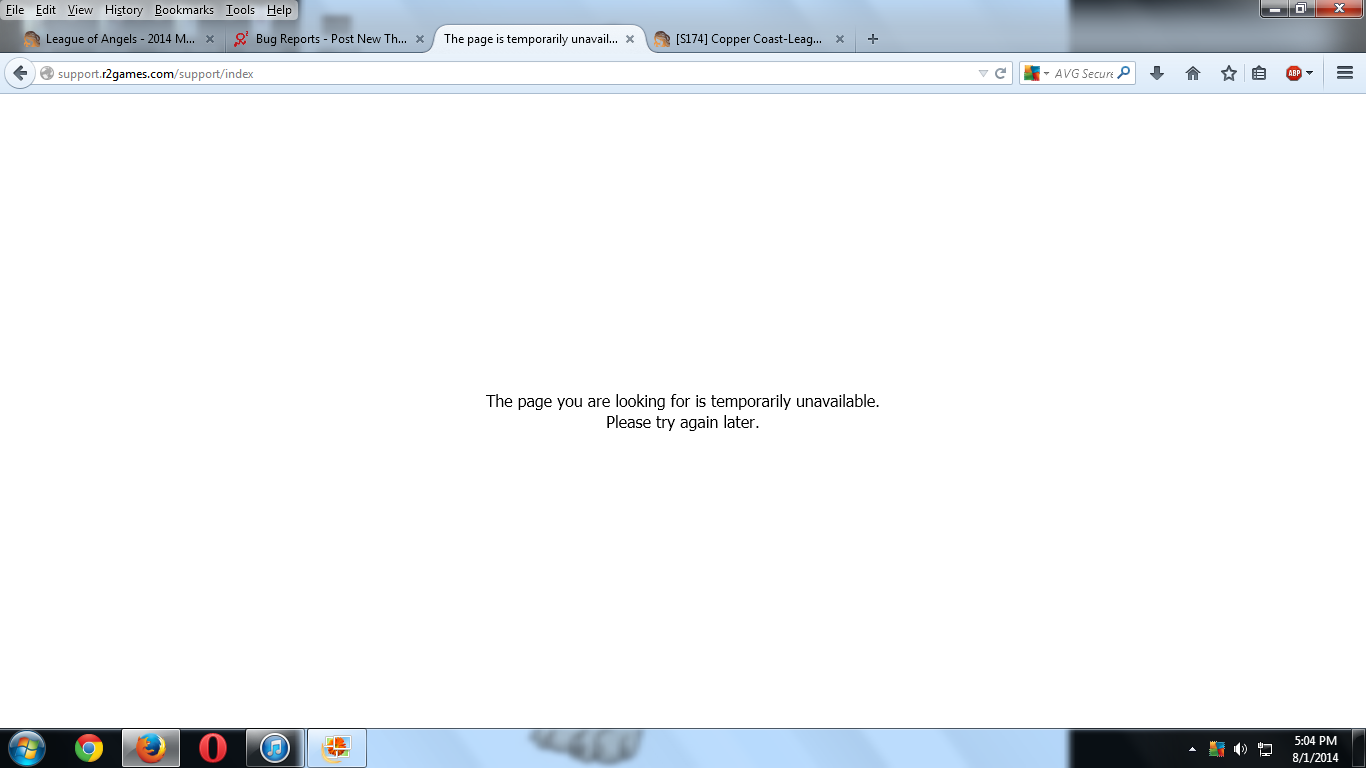Open Opera browser from the taskbar

coord(212,748)
